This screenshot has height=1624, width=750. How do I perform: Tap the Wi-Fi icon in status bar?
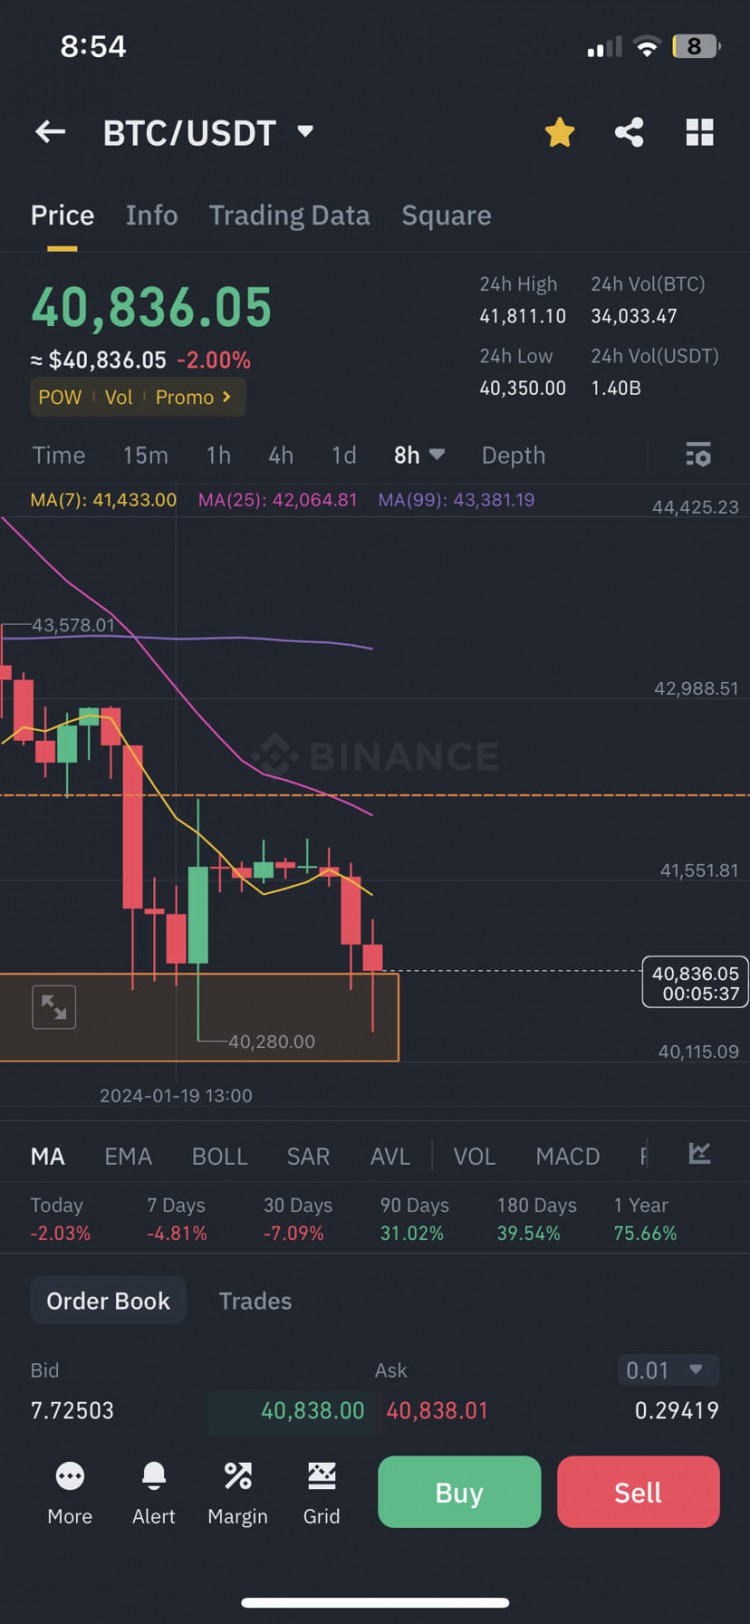pyautogui.click(x=647, y=46)
